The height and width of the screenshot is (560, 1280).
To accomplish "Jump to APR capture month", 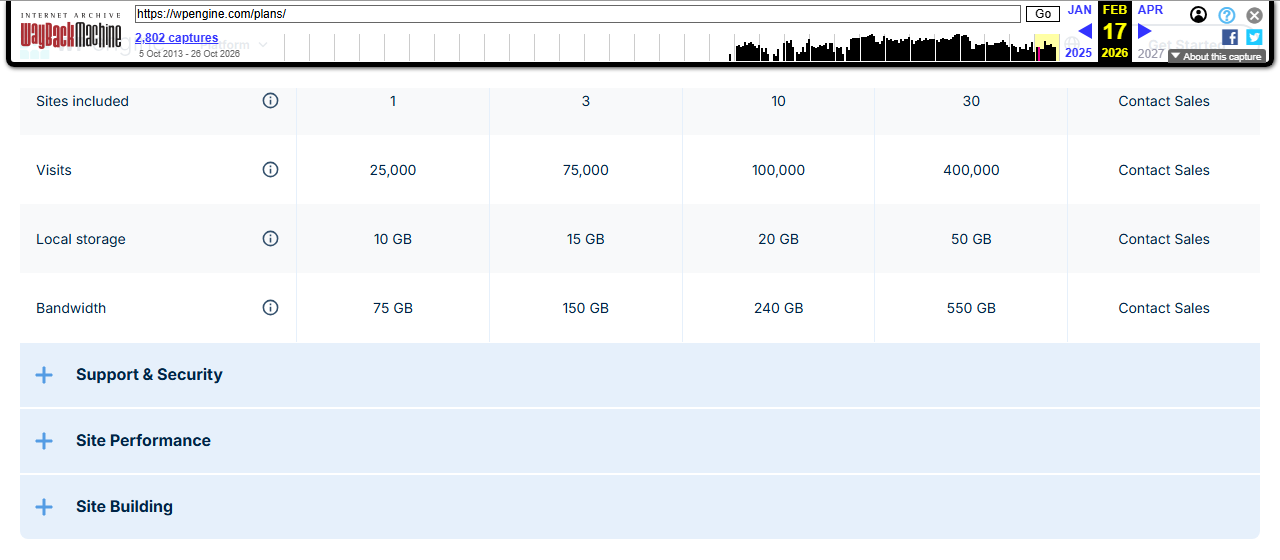I will [1150, 10].
